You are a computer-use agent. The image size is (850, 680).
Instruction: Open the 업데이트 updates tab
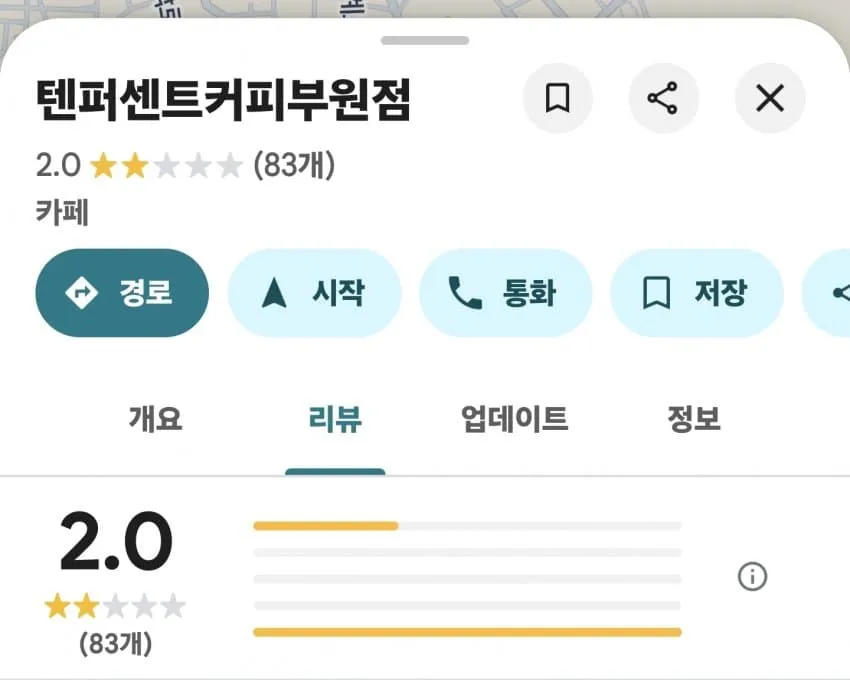pos(514,420)
